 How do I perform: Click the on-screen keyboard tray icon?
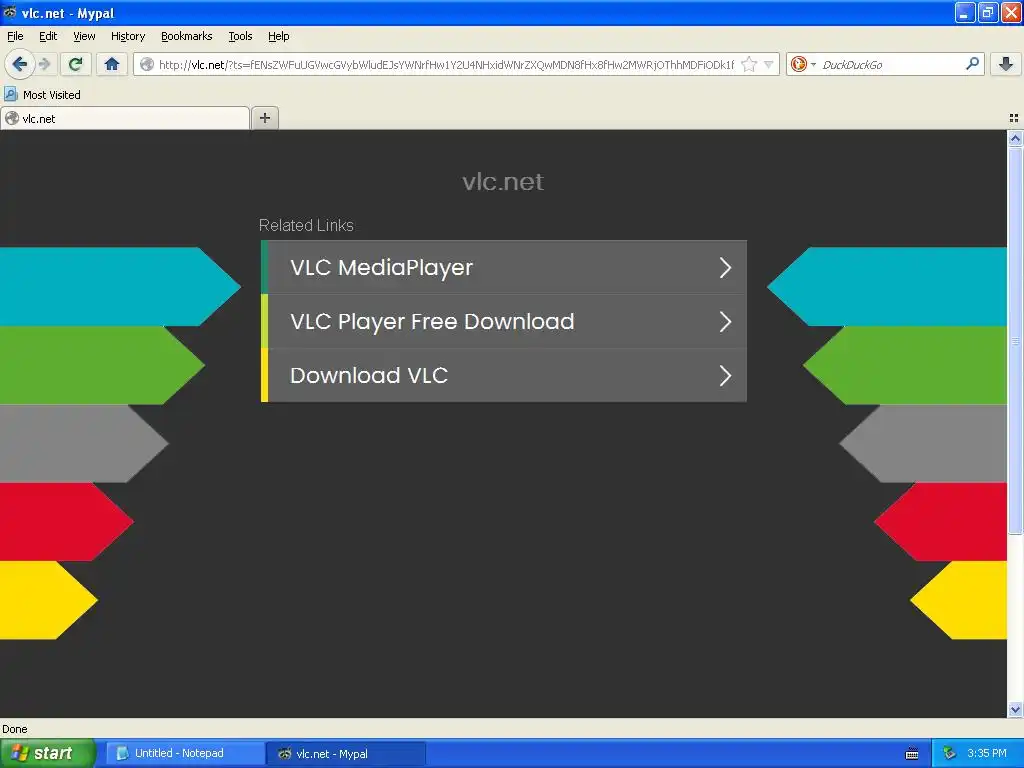tap(912, 754)
